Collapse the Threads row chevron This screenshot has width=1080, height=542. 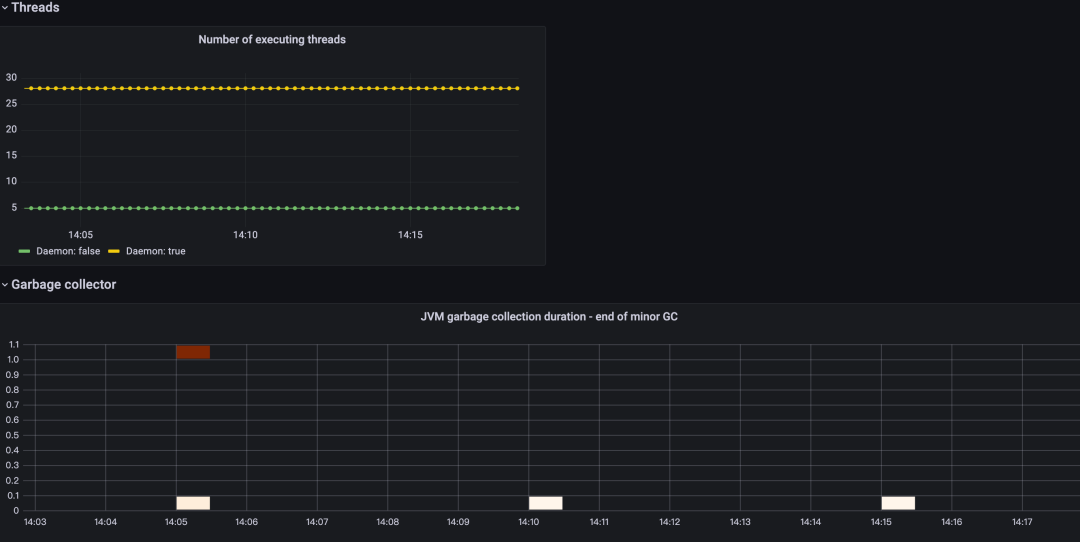click(x=5, y=8)
